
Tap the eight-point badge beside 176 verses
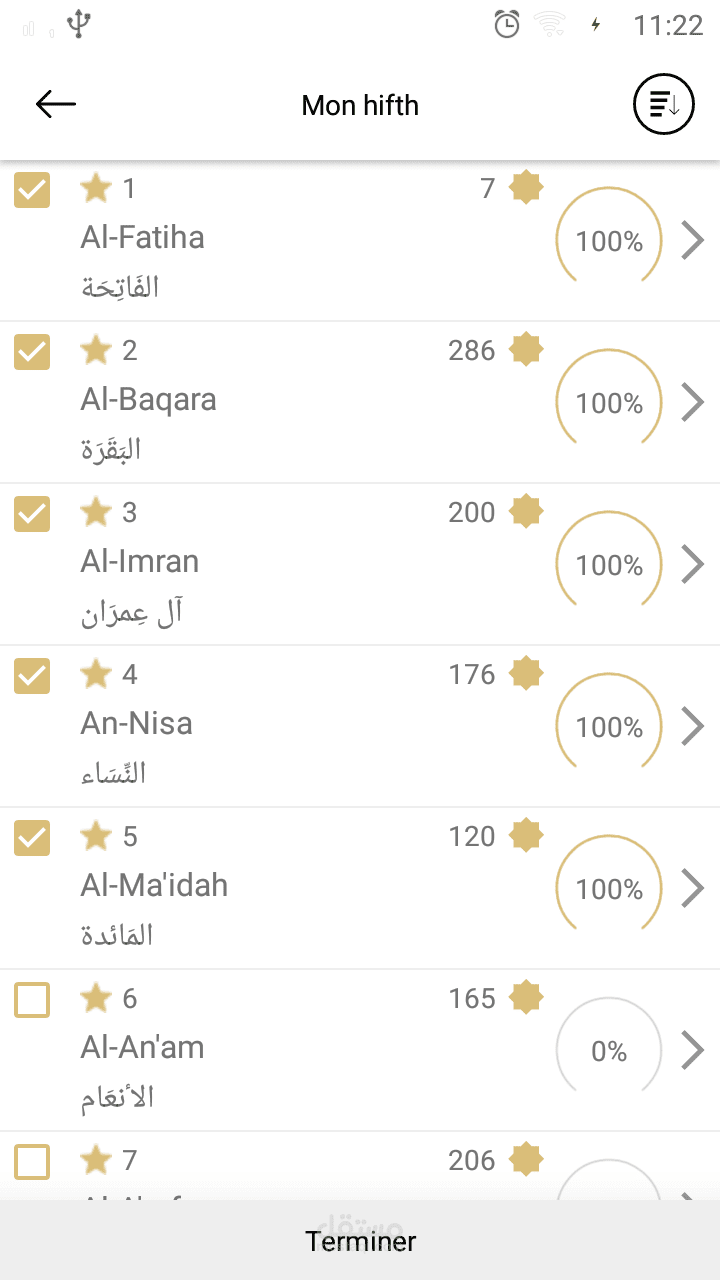(x=526, y=674)
